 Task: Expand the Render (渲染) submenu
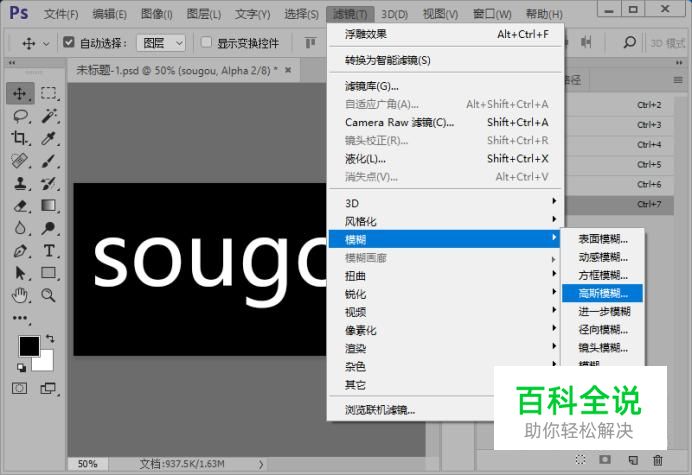(445, 348)
